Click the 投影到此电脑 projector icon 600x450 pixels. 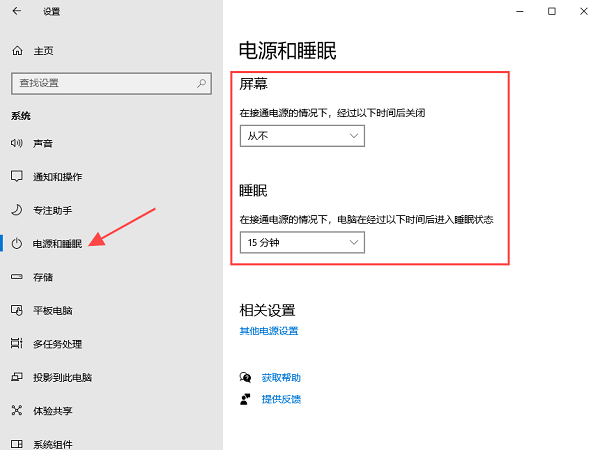[16, 377]
